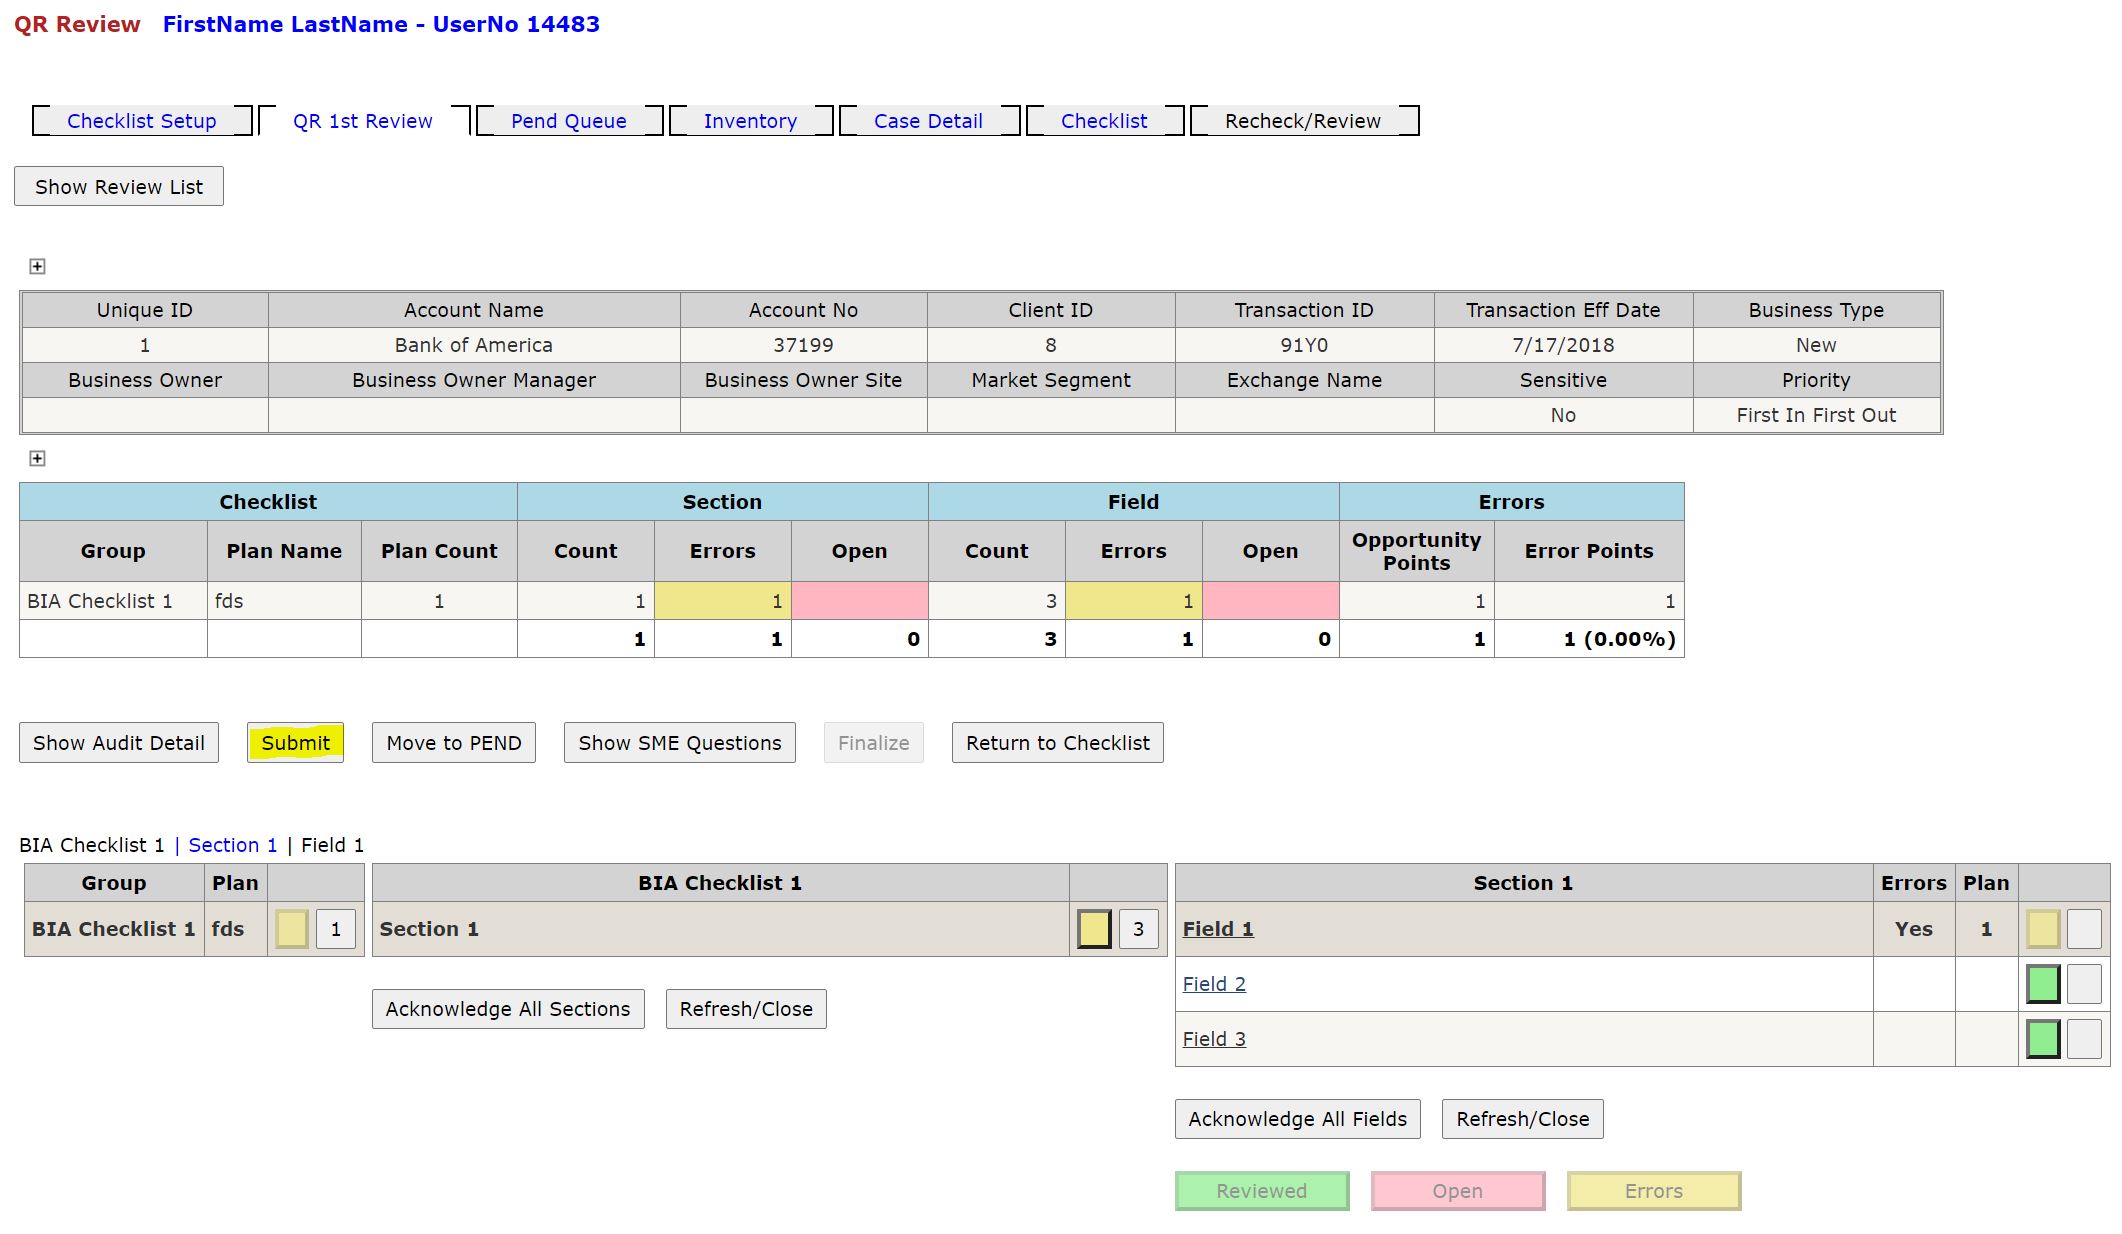The height and width of the screenshot is (1234, 2122).
Task: Open the Case Detail tab
Action: tap(928, 121)
